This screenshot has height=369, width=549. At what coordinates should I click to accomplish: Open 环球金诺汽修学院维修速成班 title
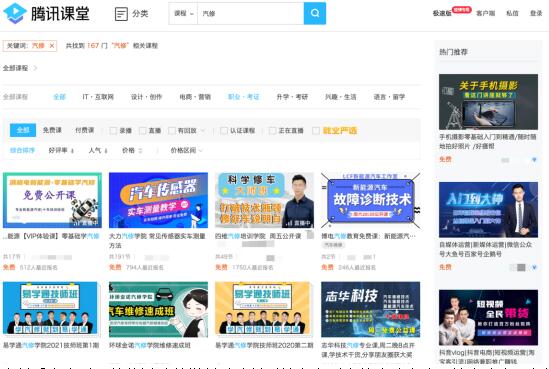point(150,345)
